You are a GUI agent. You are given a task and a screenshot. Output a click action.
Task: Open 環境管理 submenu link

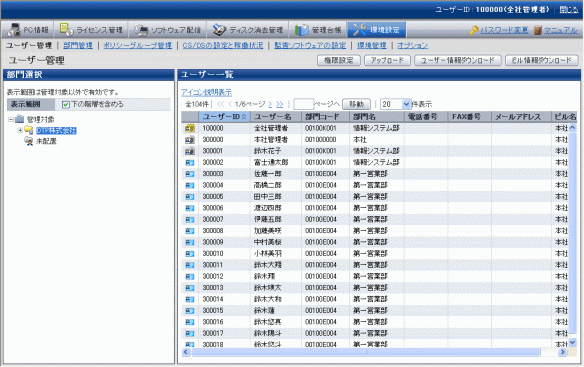pos(371,45)
